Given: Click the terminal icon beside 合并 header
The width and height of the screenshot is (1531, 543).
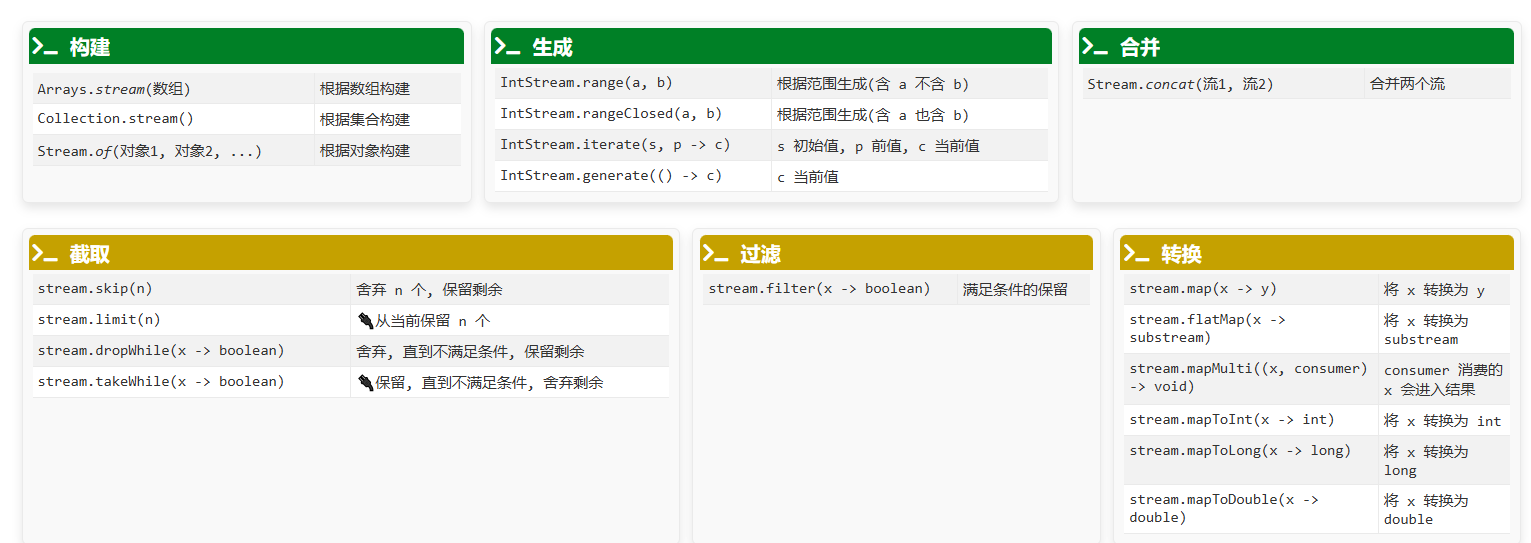Looking at the screenshot, I should click(1095, 46).
